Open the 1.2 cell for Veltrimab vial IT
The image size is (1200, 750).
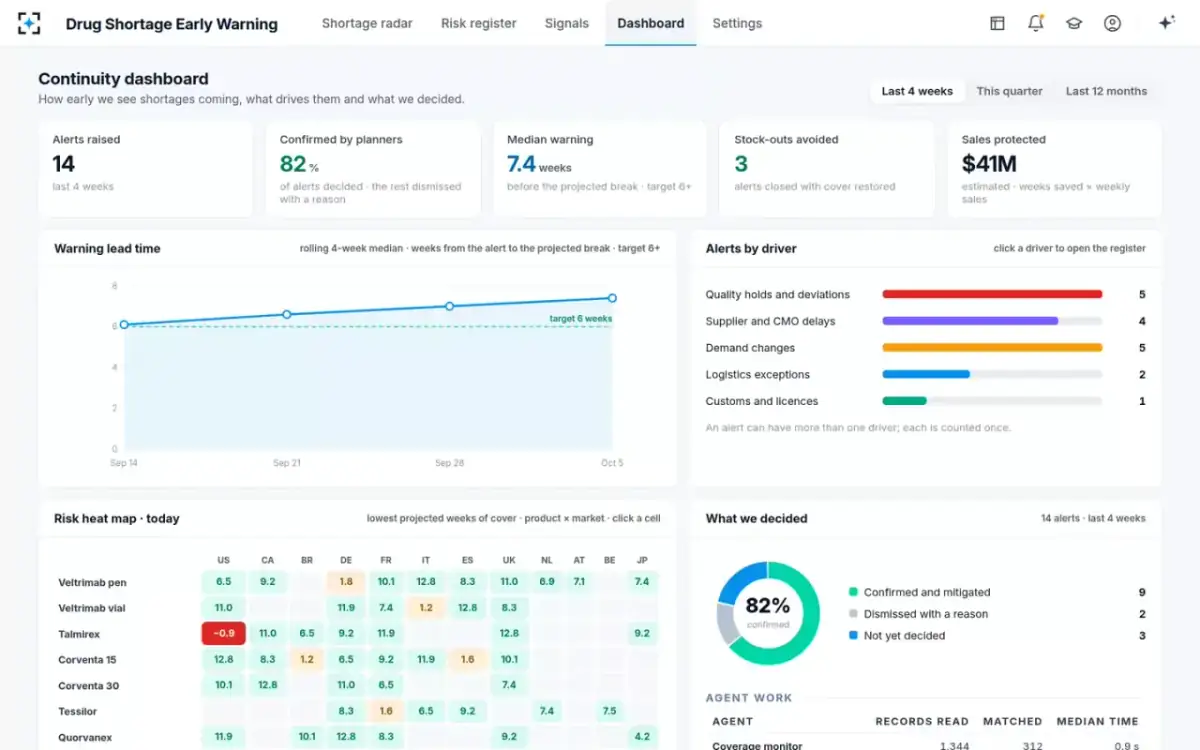tap(426, 607)
